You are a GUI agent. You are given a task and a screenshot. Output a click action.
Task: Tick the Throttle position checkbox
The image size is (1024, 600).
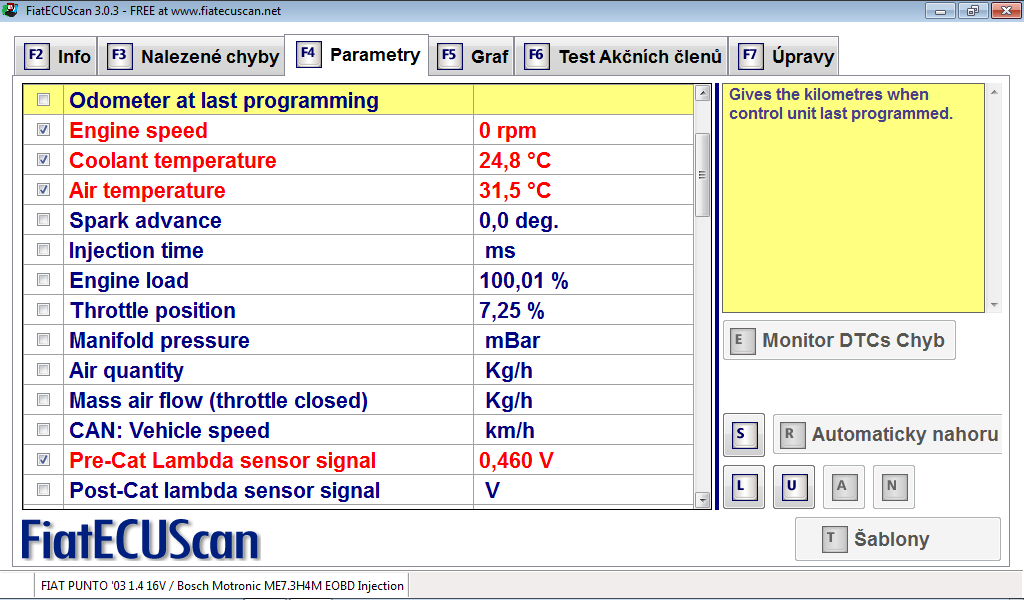(x=43, y=310)
